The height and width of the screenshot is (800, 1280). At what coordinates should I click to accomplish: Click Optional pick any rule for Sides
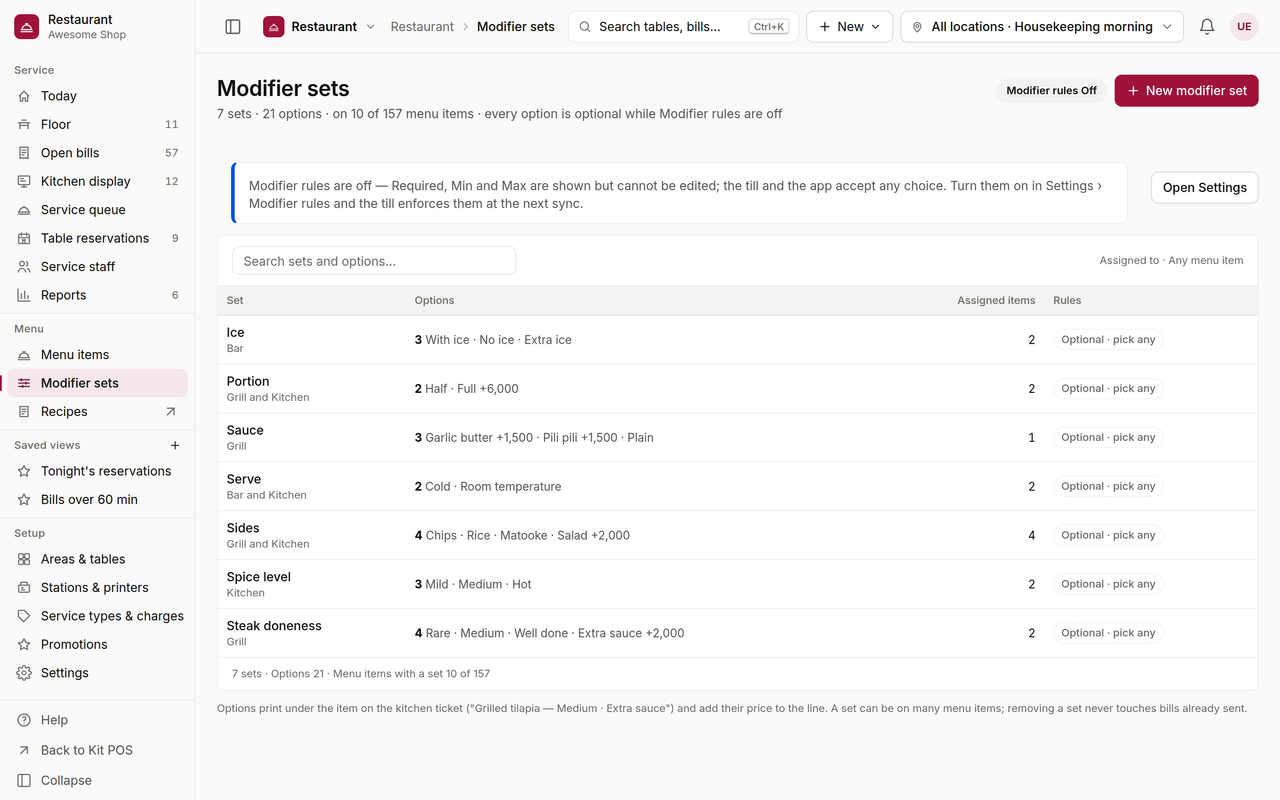pos(1108,535)
